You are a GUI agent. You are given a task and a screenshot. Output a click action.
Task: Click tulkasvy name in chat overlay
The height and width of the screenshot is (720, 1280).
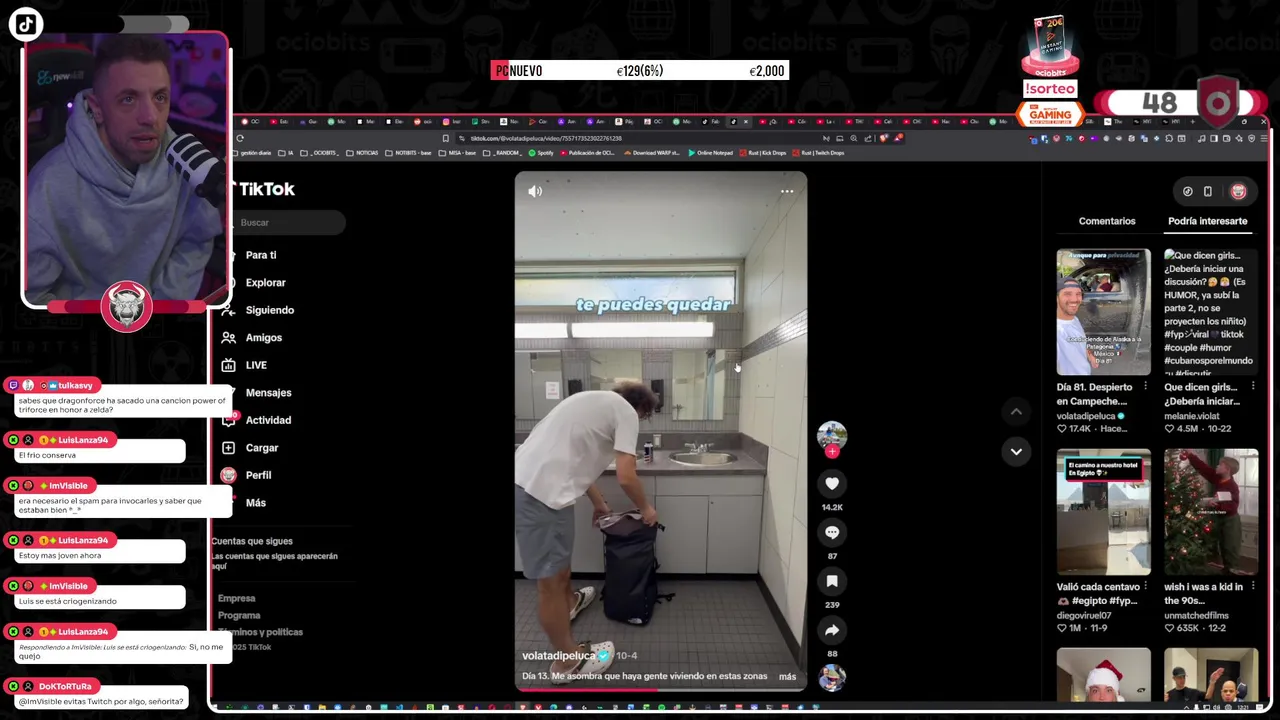coord(75,385)
